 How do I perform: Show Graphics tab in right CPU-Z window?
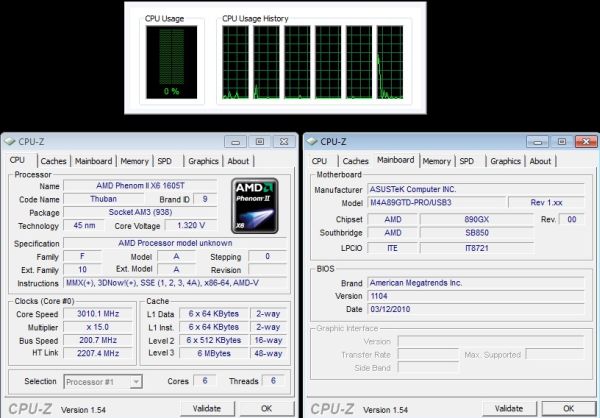[505, 161]
